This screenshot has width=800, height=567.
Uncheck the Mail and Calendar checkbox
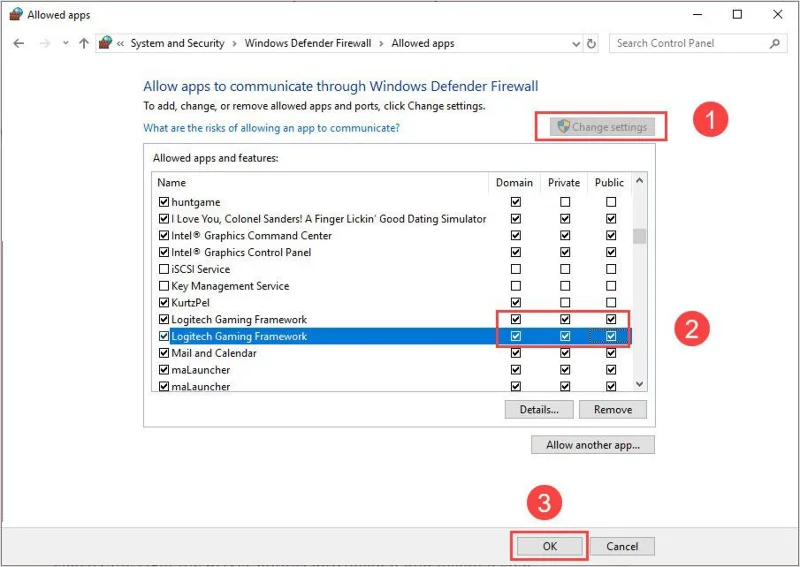point(164,353)
